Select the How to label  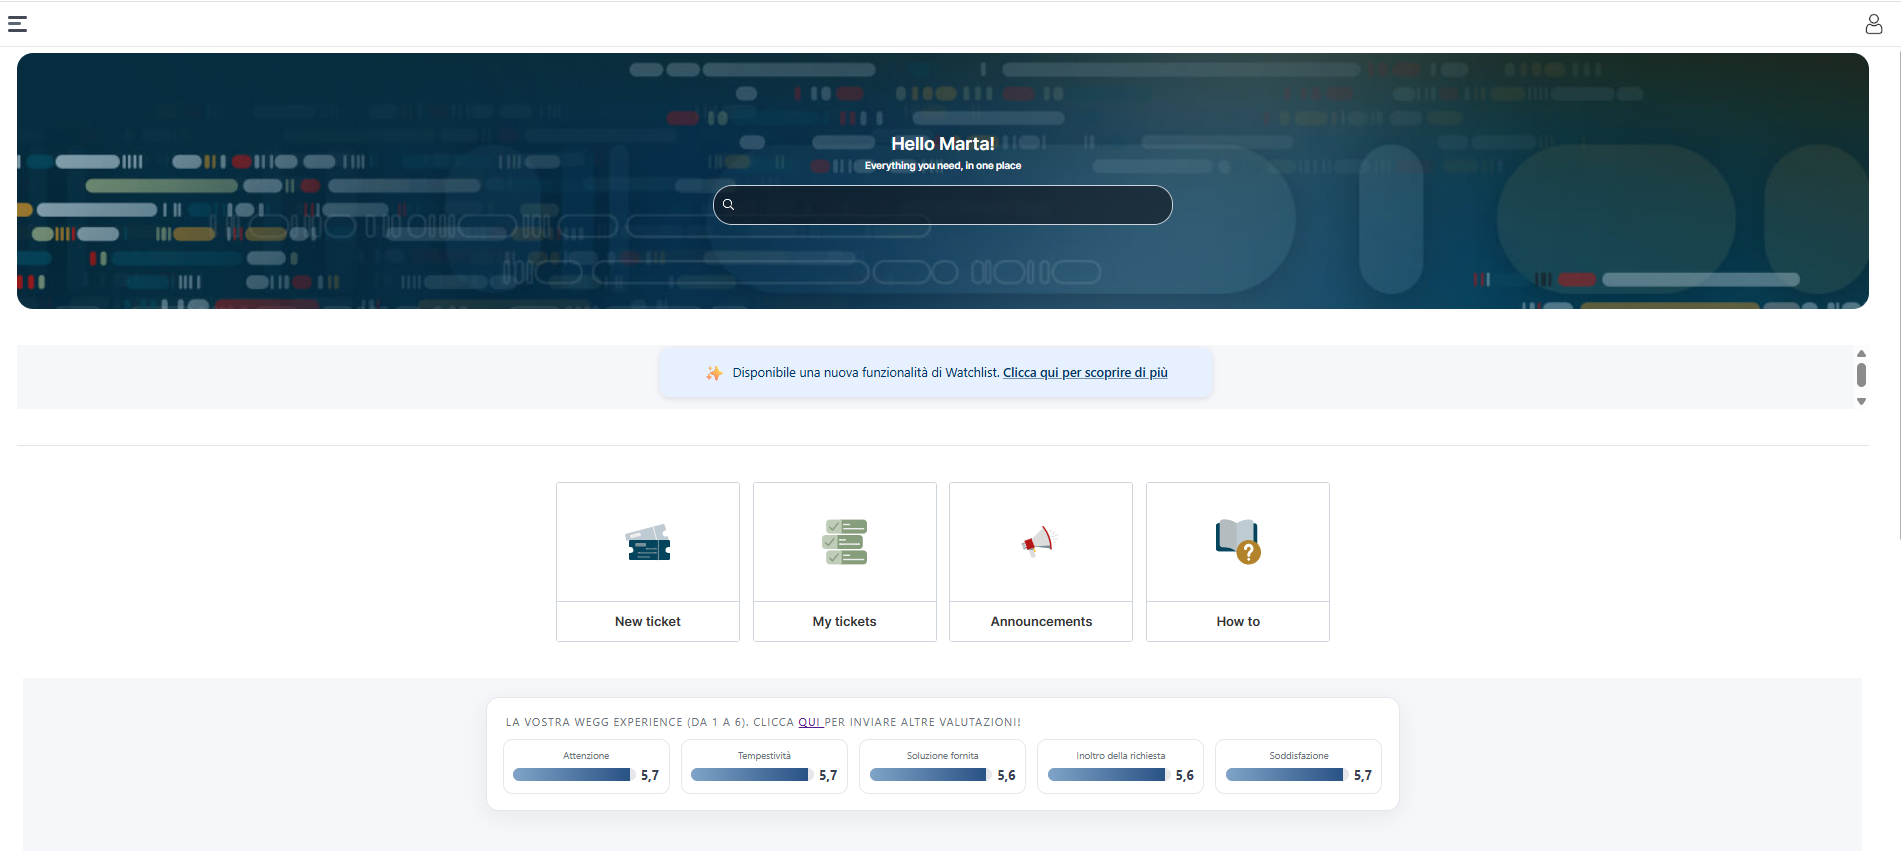click(1238, 622)
